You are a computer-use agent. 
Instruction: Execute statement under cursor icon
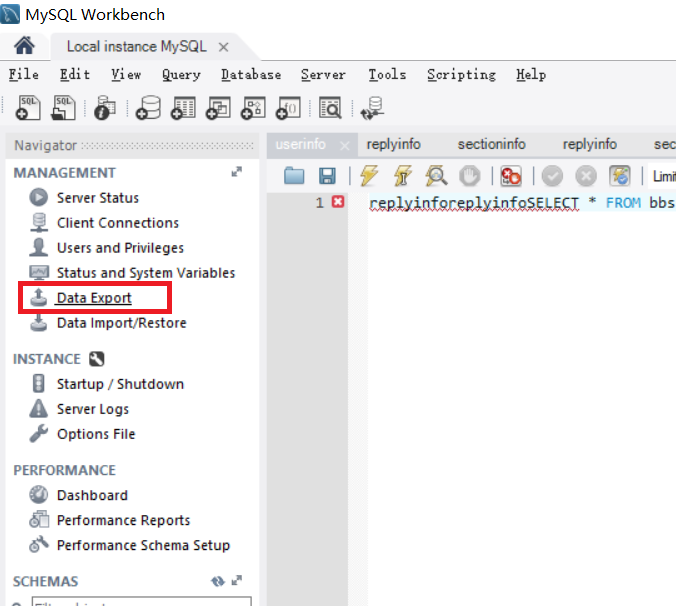click(x=403, y=176)
